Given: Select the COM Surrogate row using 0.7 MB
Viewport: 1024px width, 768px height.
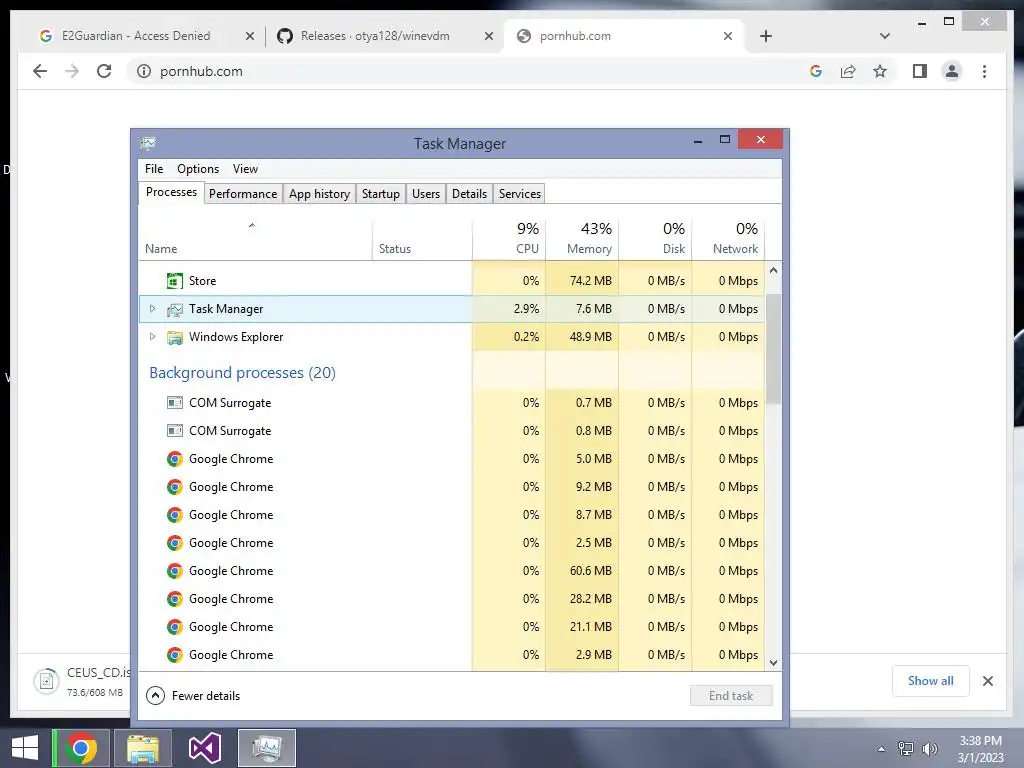Looking at the screenshot, I should coord(451,403).
